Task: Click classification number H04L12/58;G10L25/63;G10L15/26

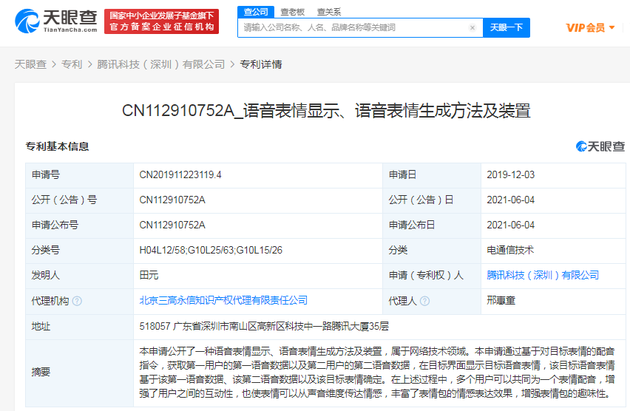Action: (211, 250)
